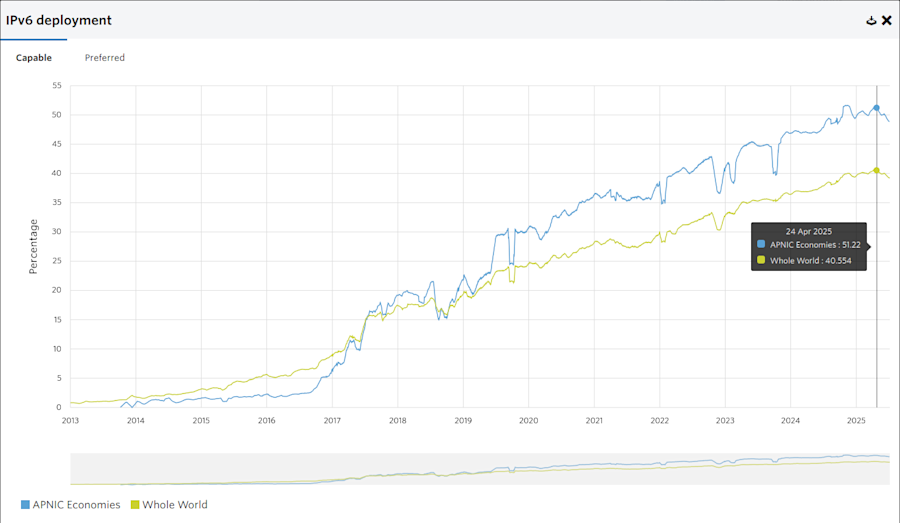
Task: Click the 'IPv6 deployment' title
Action: pyautogui.click(x=59, y=20)
